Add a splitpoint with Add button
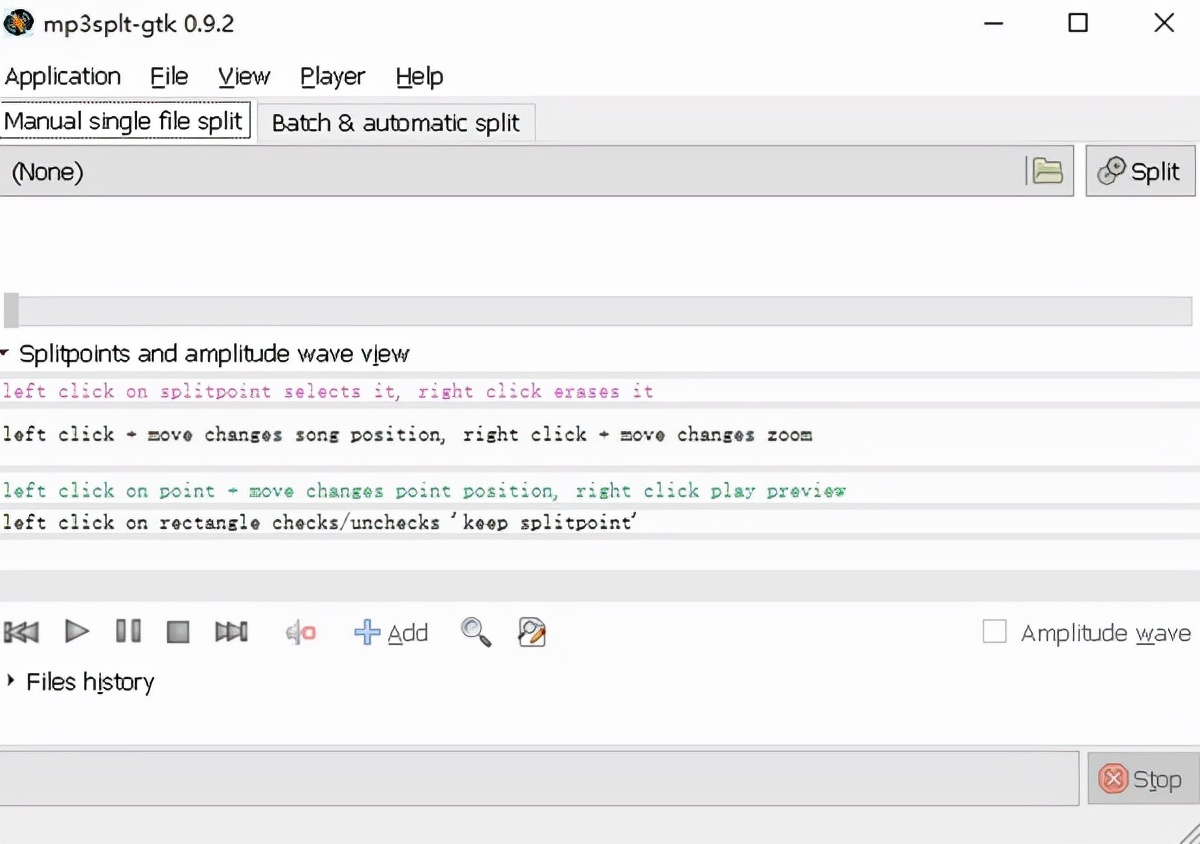Image resolution: width=1200 pixels, height=844 pixels. coord(391,633)
